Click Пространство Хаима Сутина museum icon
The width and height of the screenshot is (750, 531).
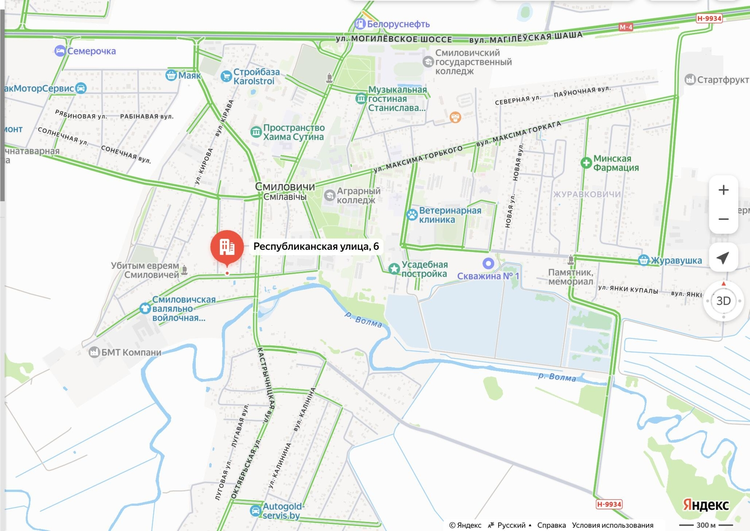(256, 132)
